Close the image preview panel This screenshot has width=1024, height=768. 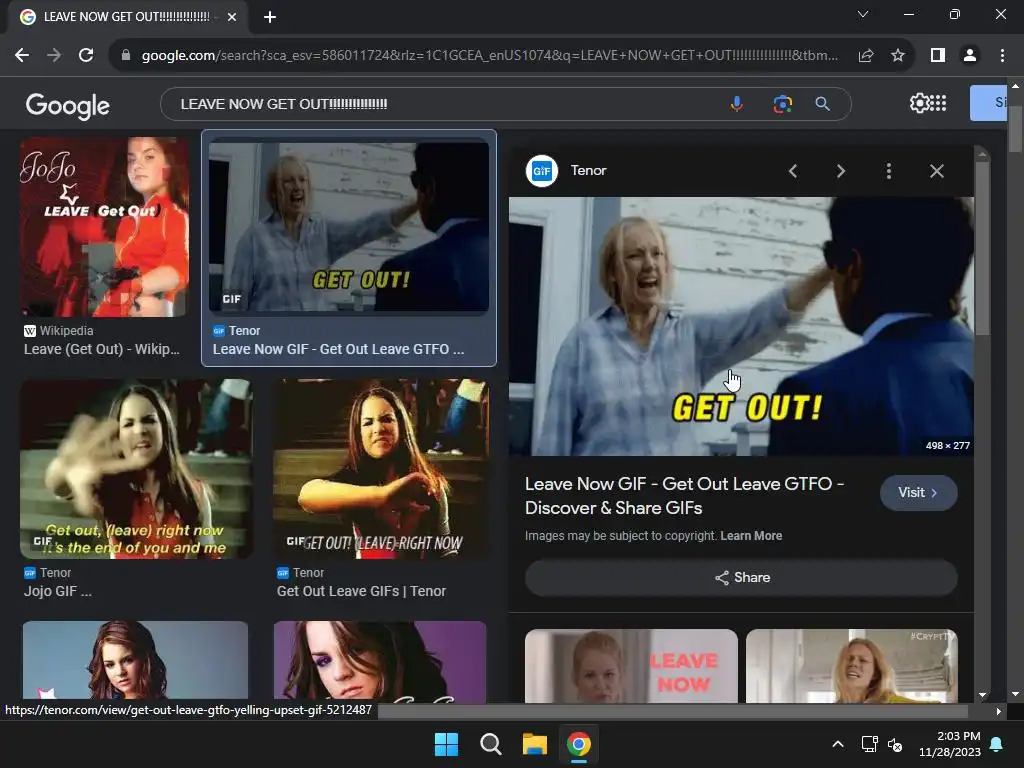[x=936, y=171]
